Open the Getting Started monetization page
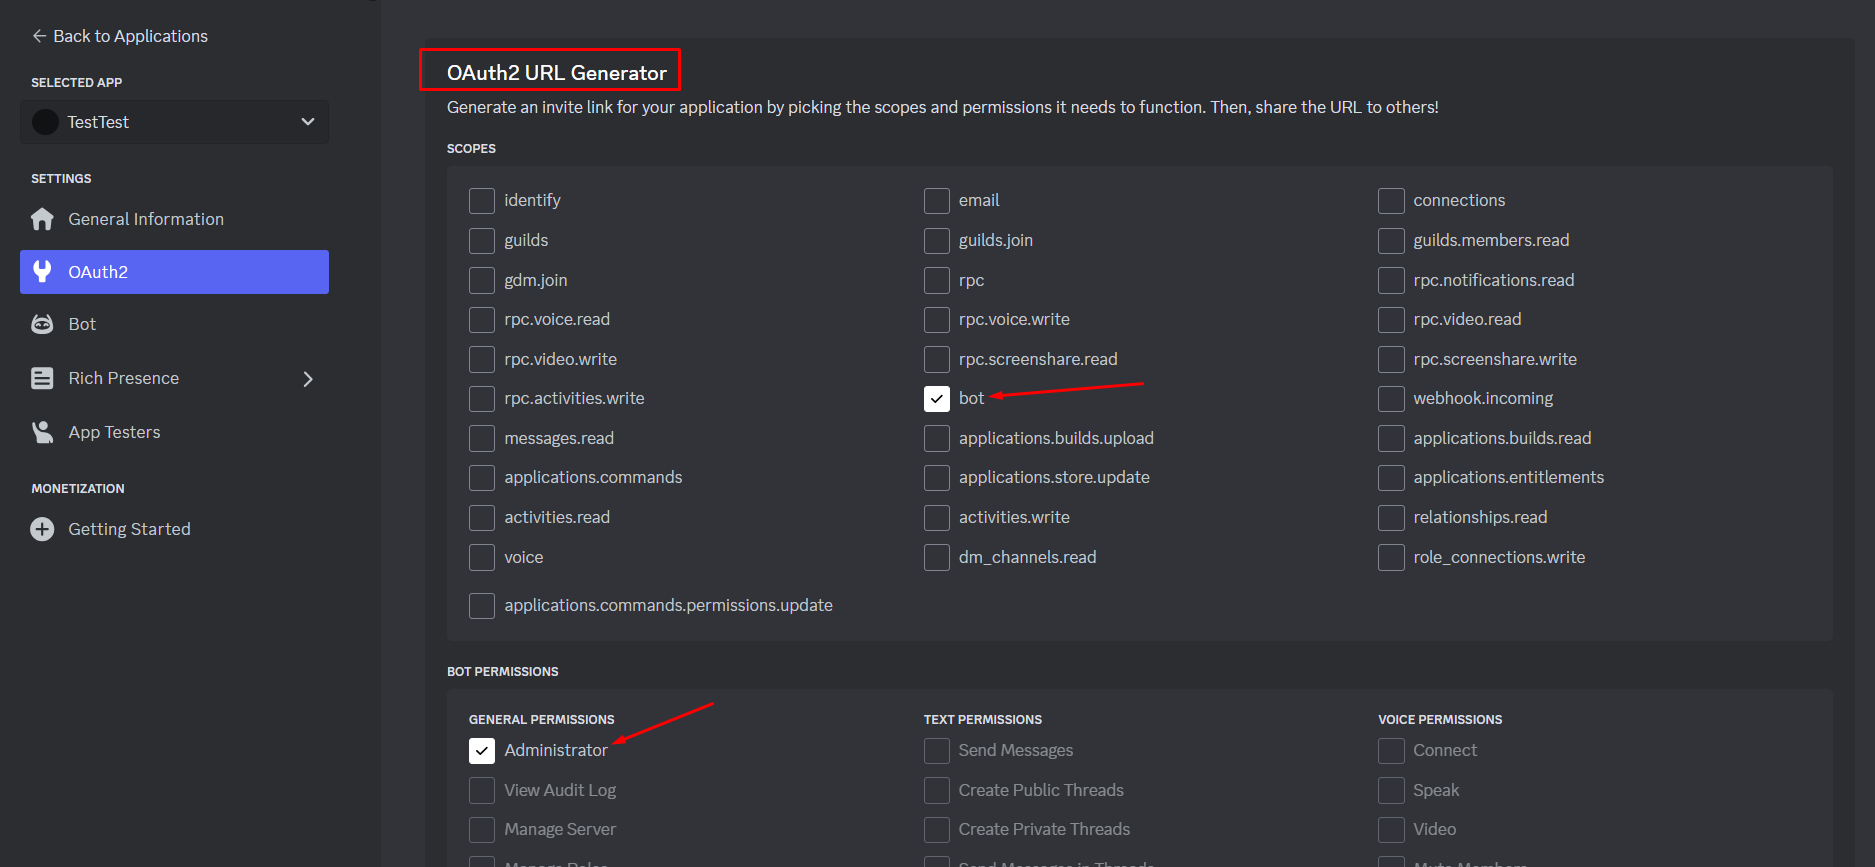 [129, 529]
